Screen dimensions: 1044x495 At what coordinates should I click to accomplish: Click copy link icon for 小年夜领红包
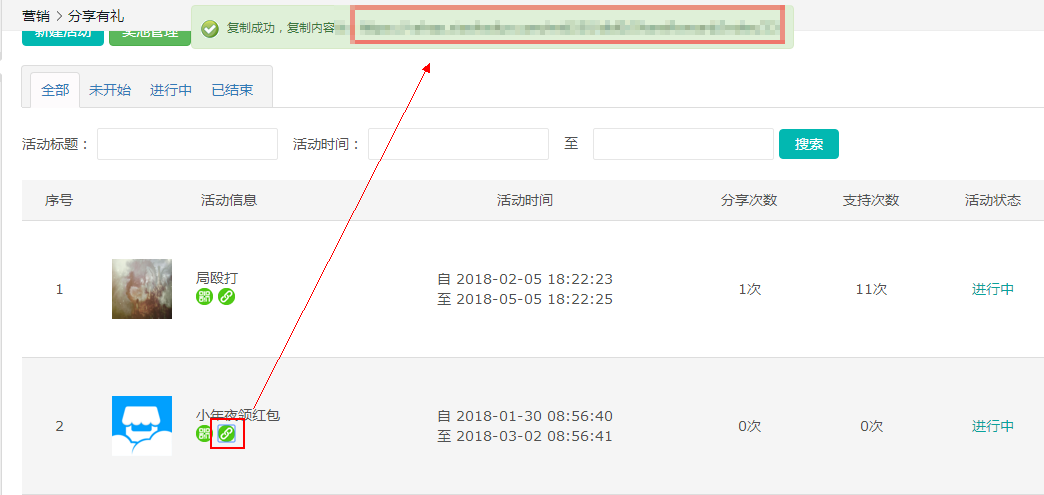(x=227, y=434)
